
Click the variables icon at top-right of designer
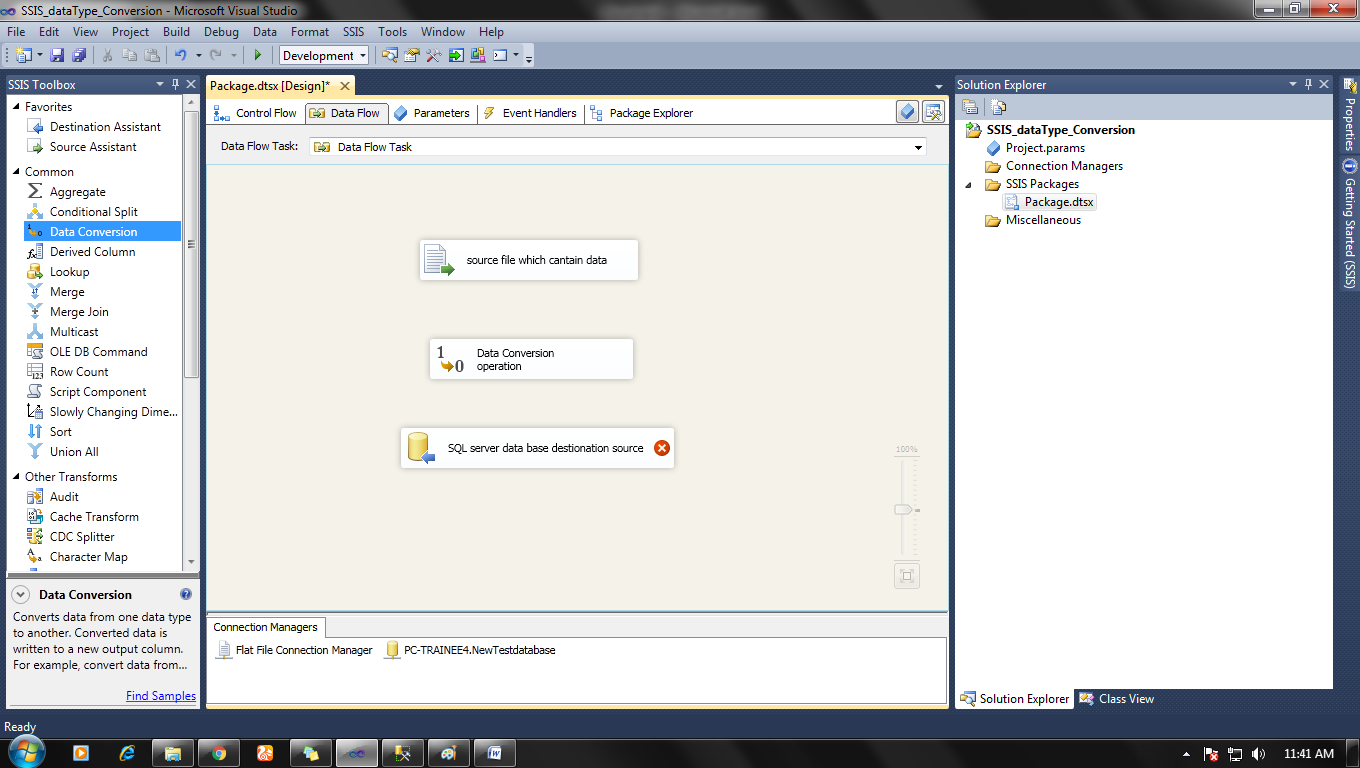[907, 112]
